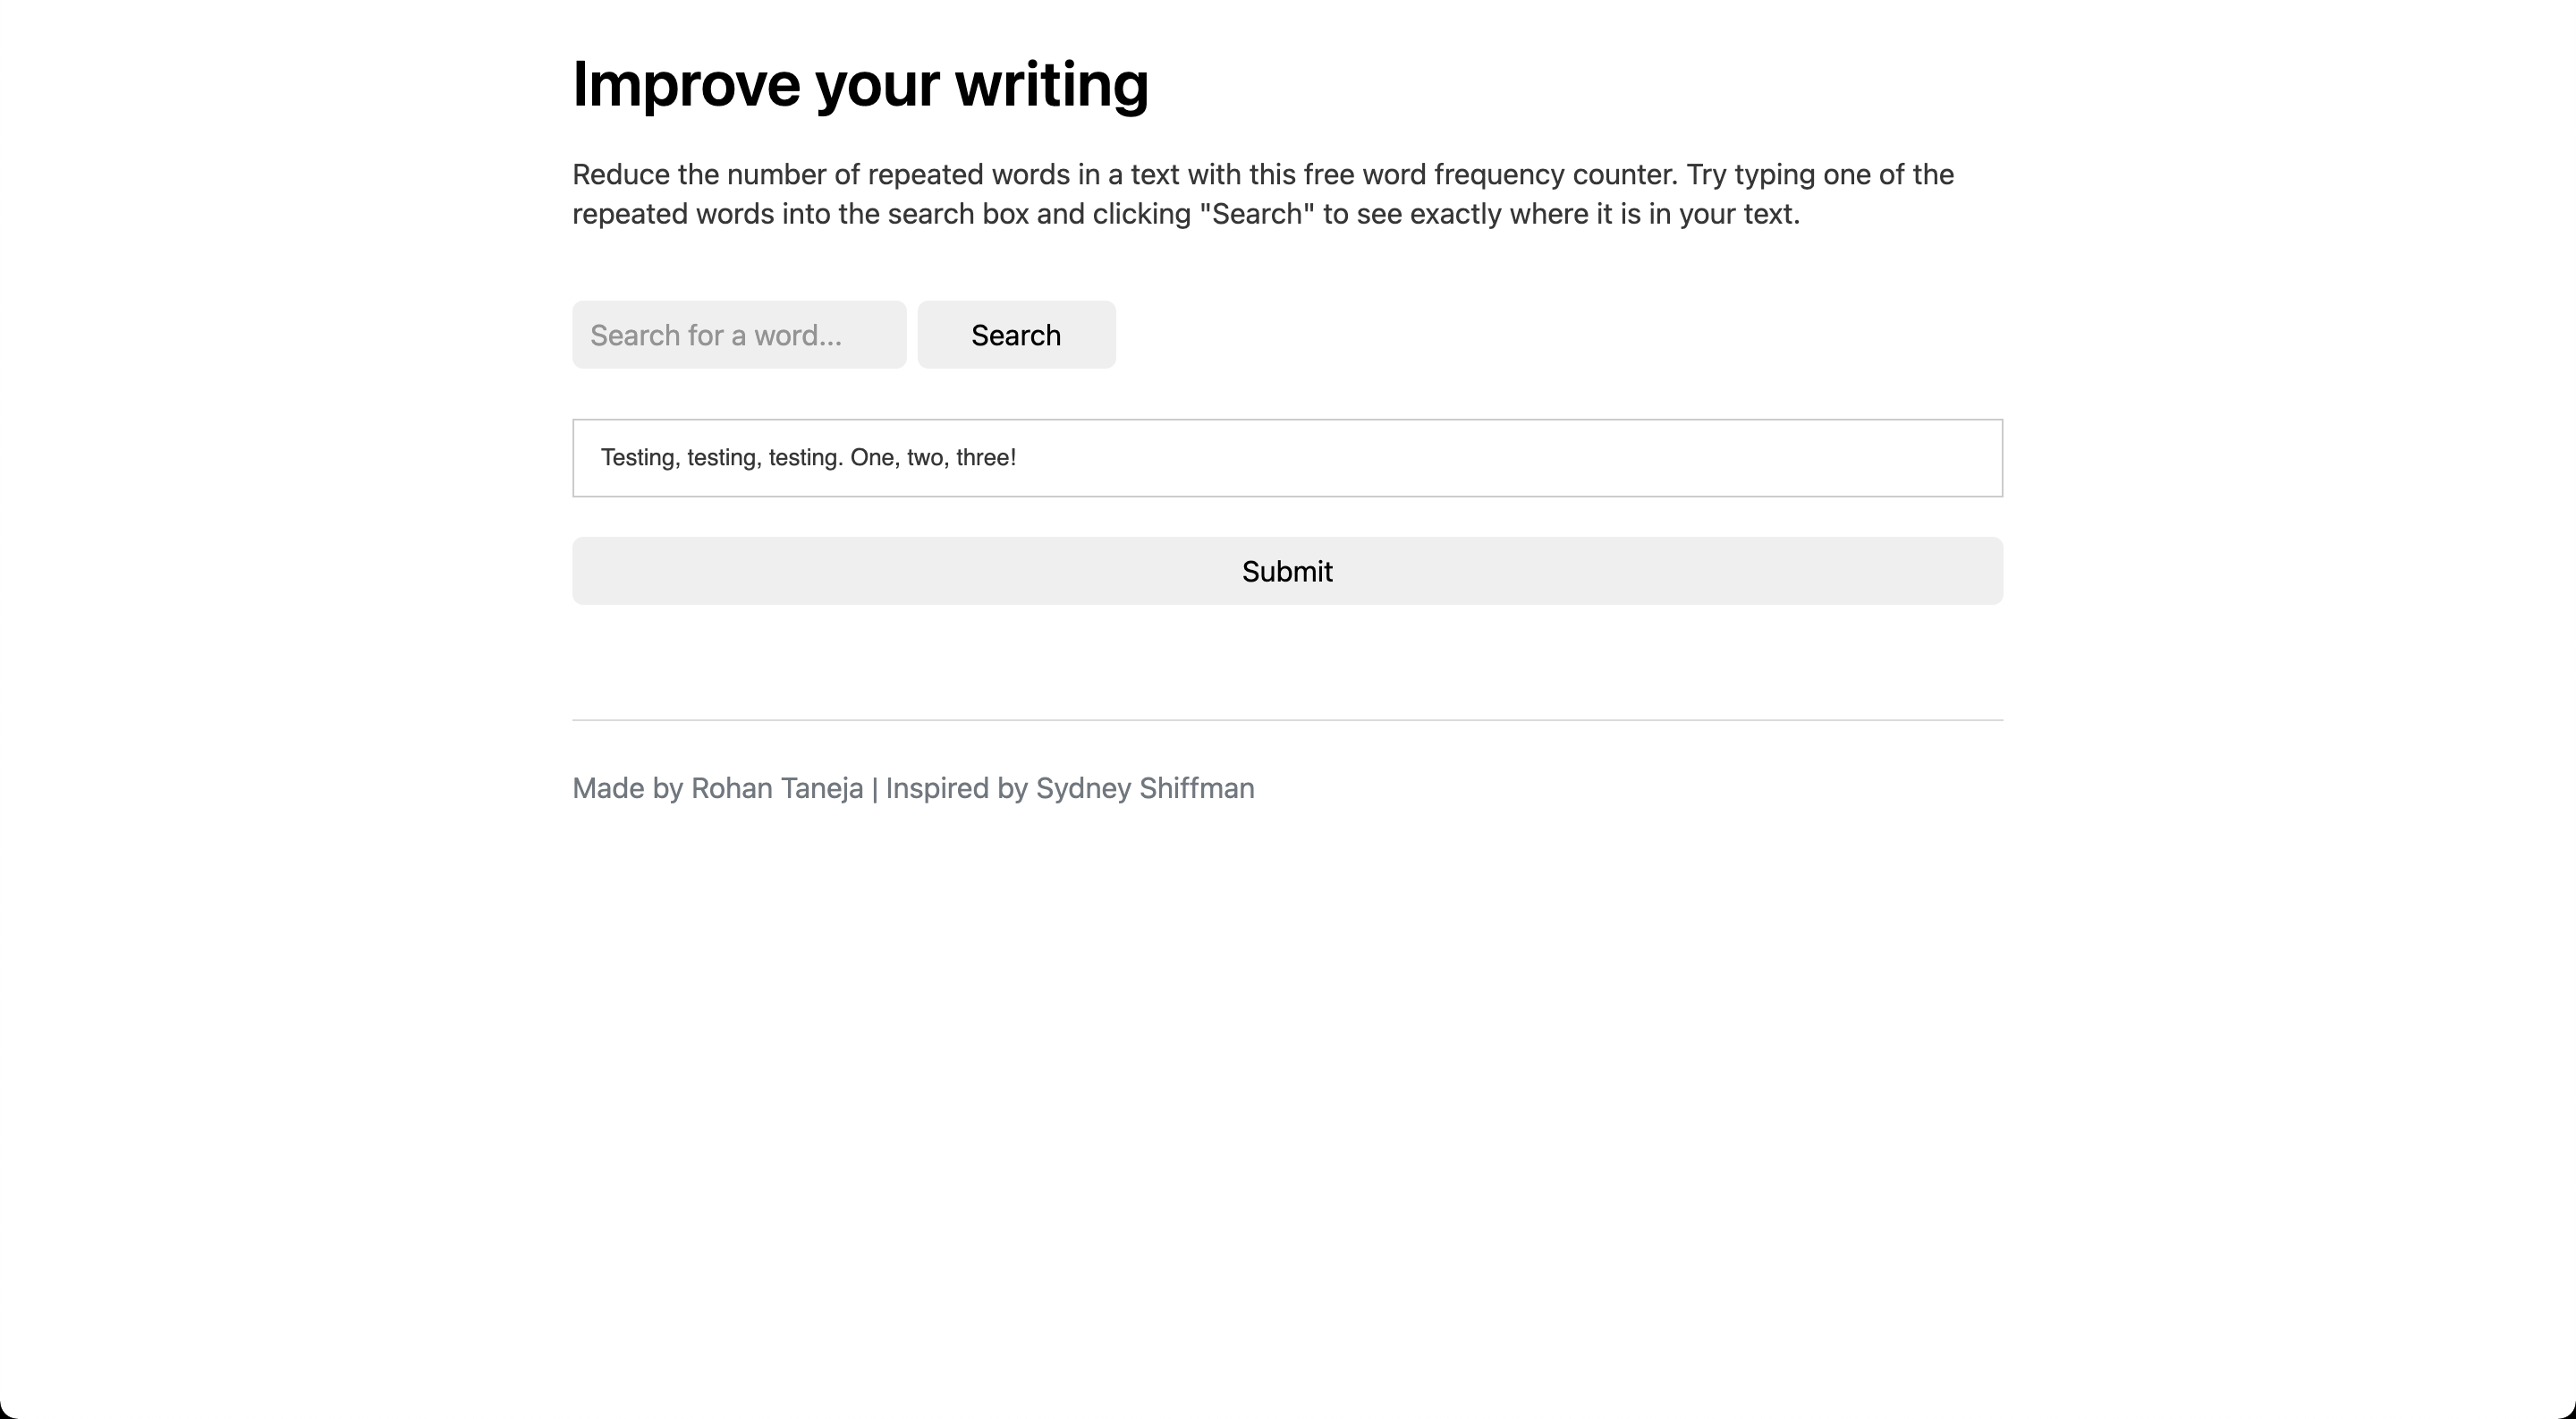
Task: Open the Rohan Taneja link
Action: [776, 788]
